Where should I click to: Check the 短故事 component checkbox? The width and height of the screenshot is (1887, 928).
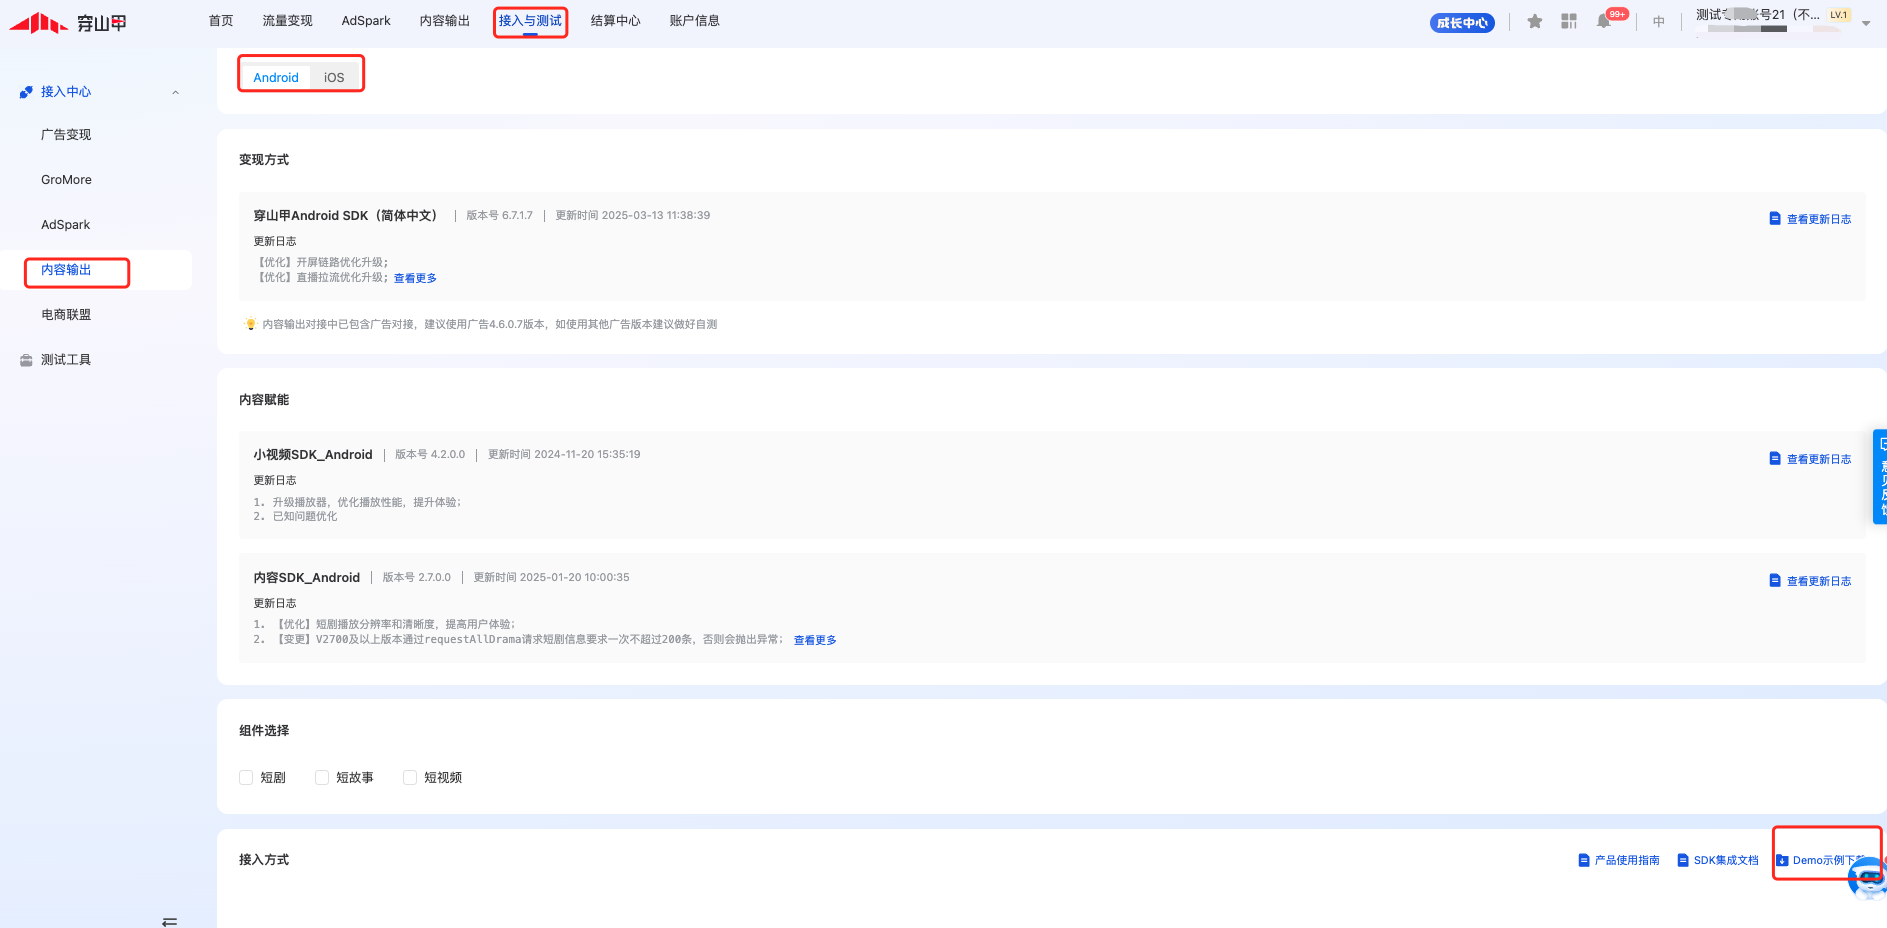[322, 778]
